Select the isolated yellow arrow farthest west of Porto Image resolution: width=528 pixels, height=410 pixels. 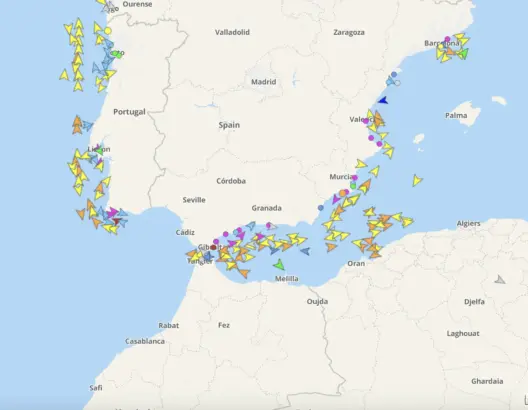(x=64, y=75)
